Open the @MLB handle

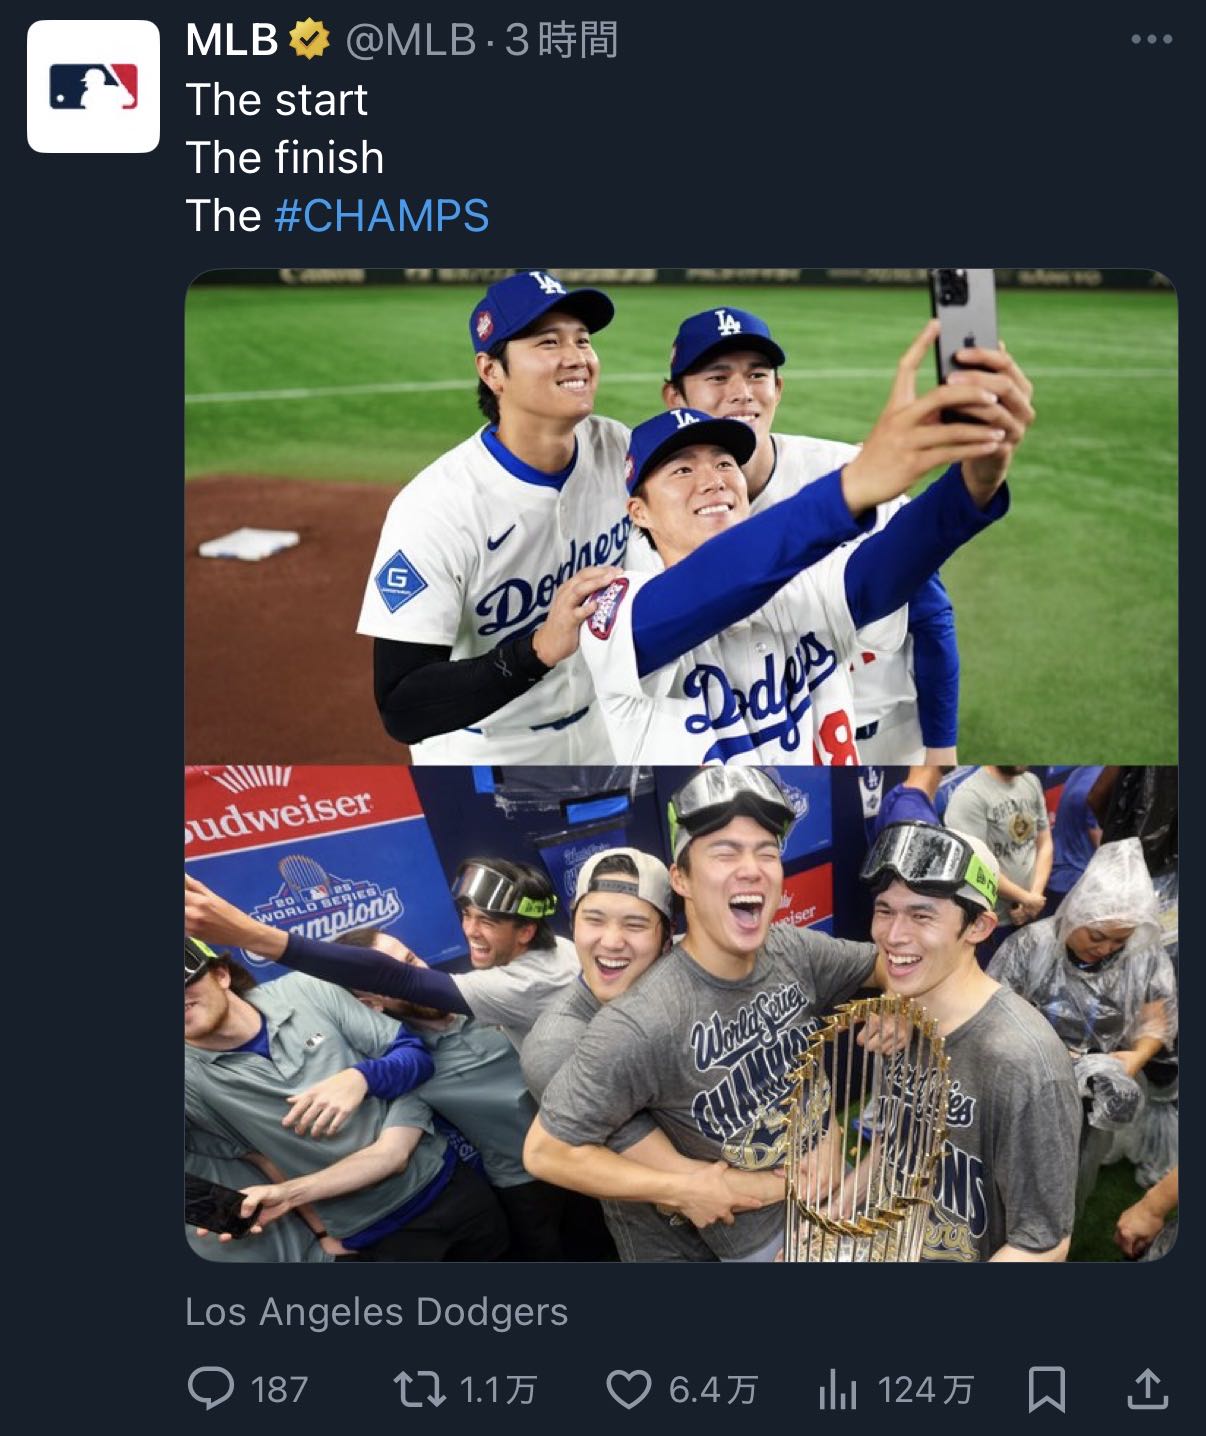410,40
